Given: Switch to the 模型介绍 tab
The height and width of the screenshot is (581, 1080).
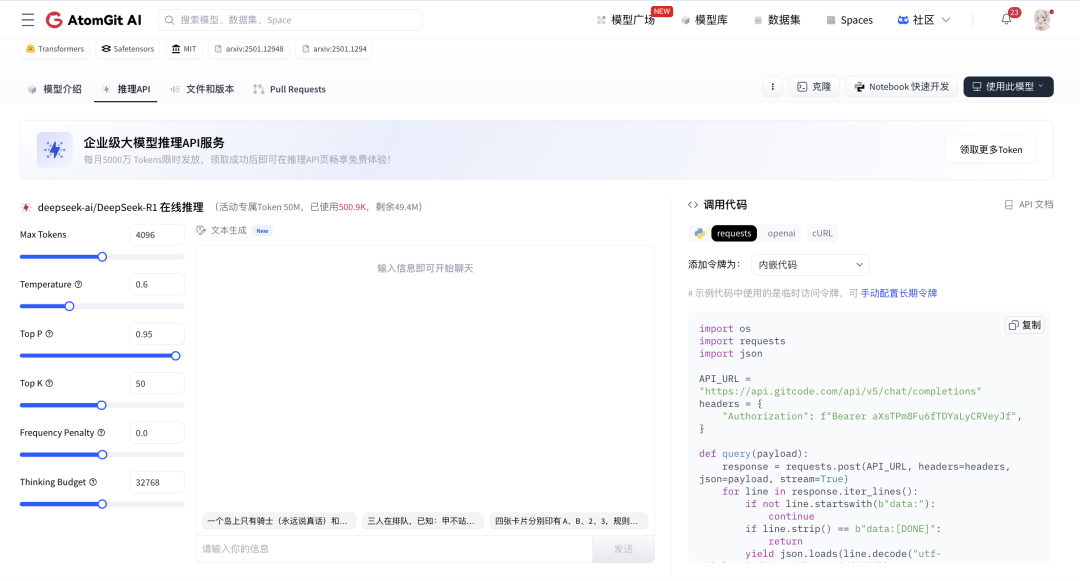Looking at the screenshot, I should [54, 89].
